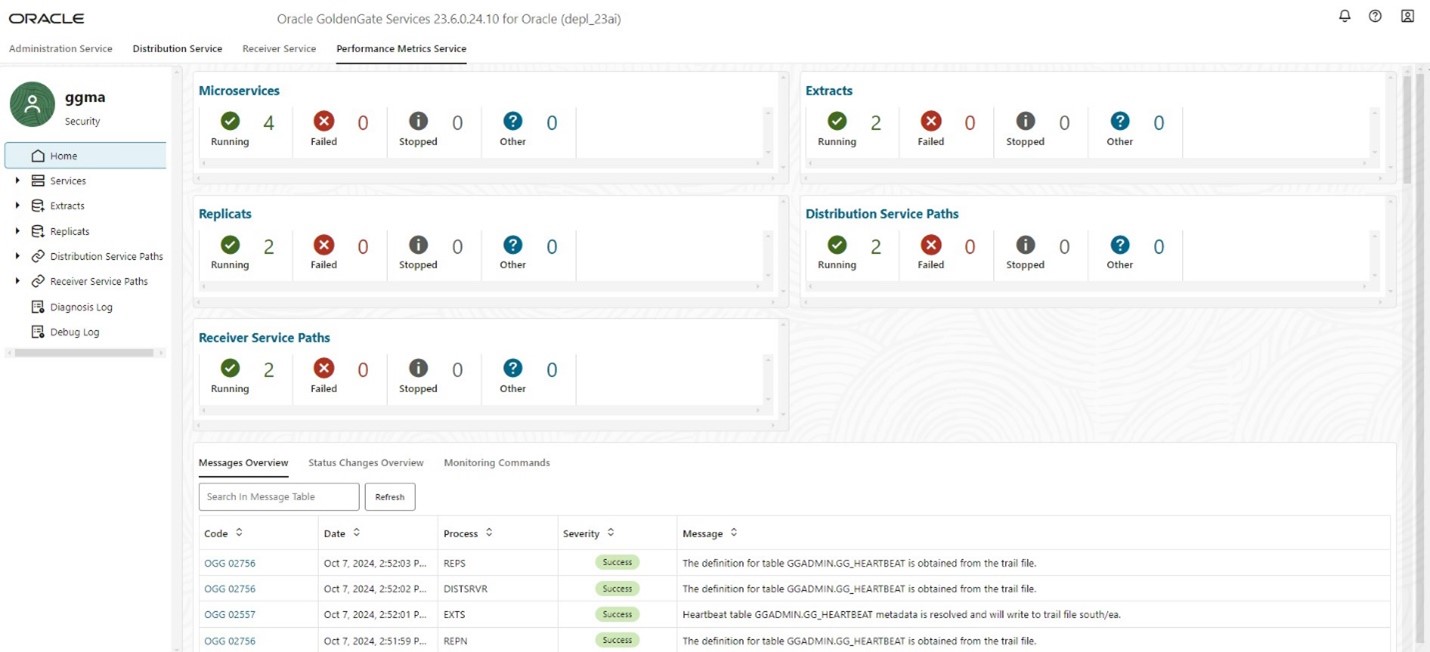Click Replicats Failed red X icon
This screenshot has height=652, width=1430.
pyautogui.click(x=324, y=245)
